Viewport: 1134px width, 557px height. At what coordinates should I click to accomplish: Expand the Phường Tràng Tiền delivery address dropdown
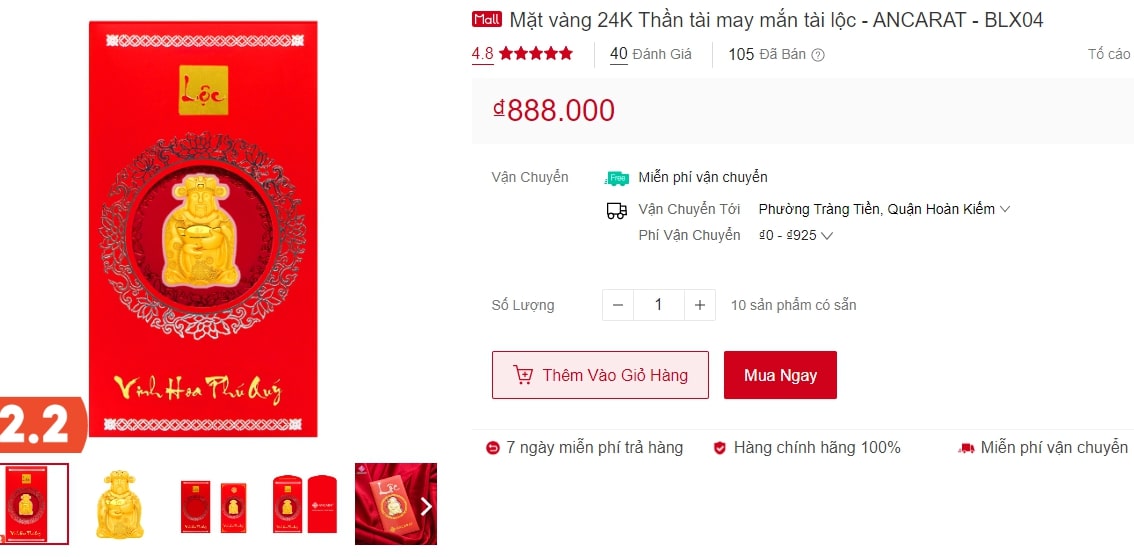(x=884, y=210)
